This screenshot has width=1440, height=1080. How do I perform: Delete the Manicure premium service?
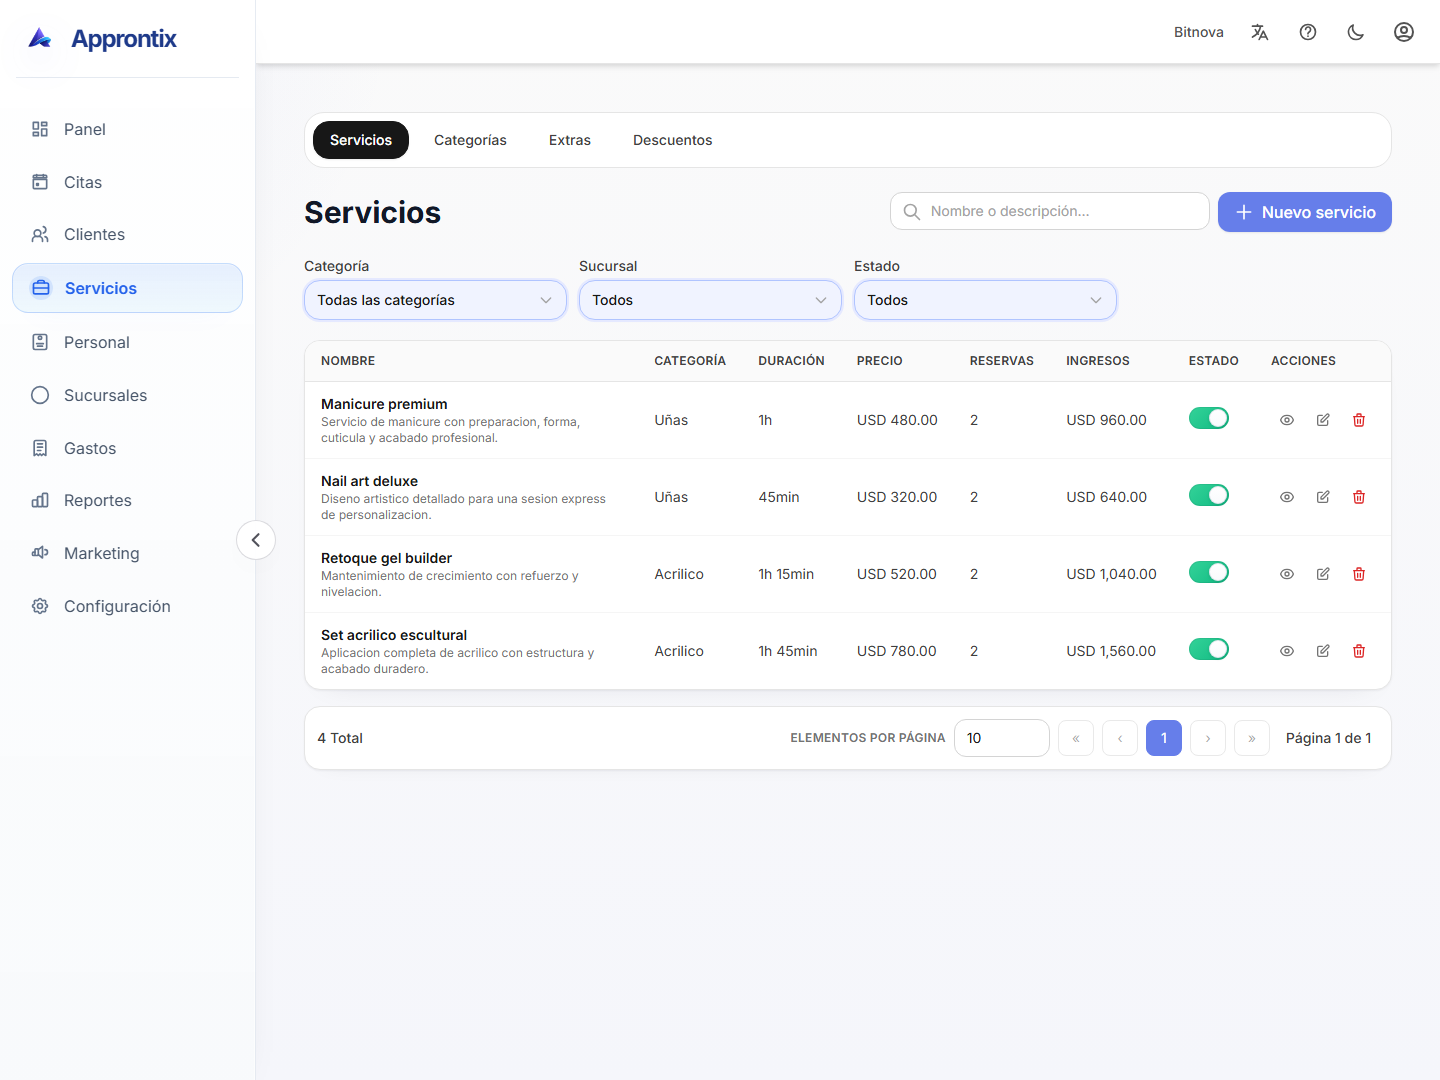1359,420
